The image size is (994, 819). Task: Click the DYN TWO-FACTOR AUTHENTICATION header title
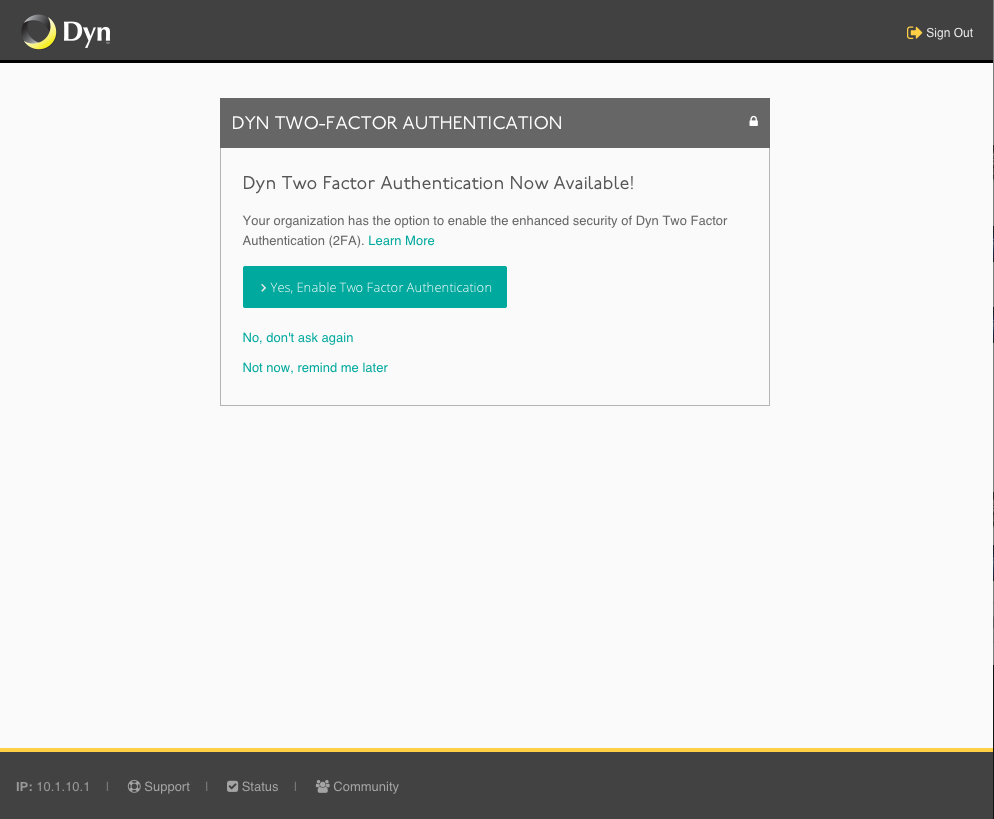(x=397, y=123)
